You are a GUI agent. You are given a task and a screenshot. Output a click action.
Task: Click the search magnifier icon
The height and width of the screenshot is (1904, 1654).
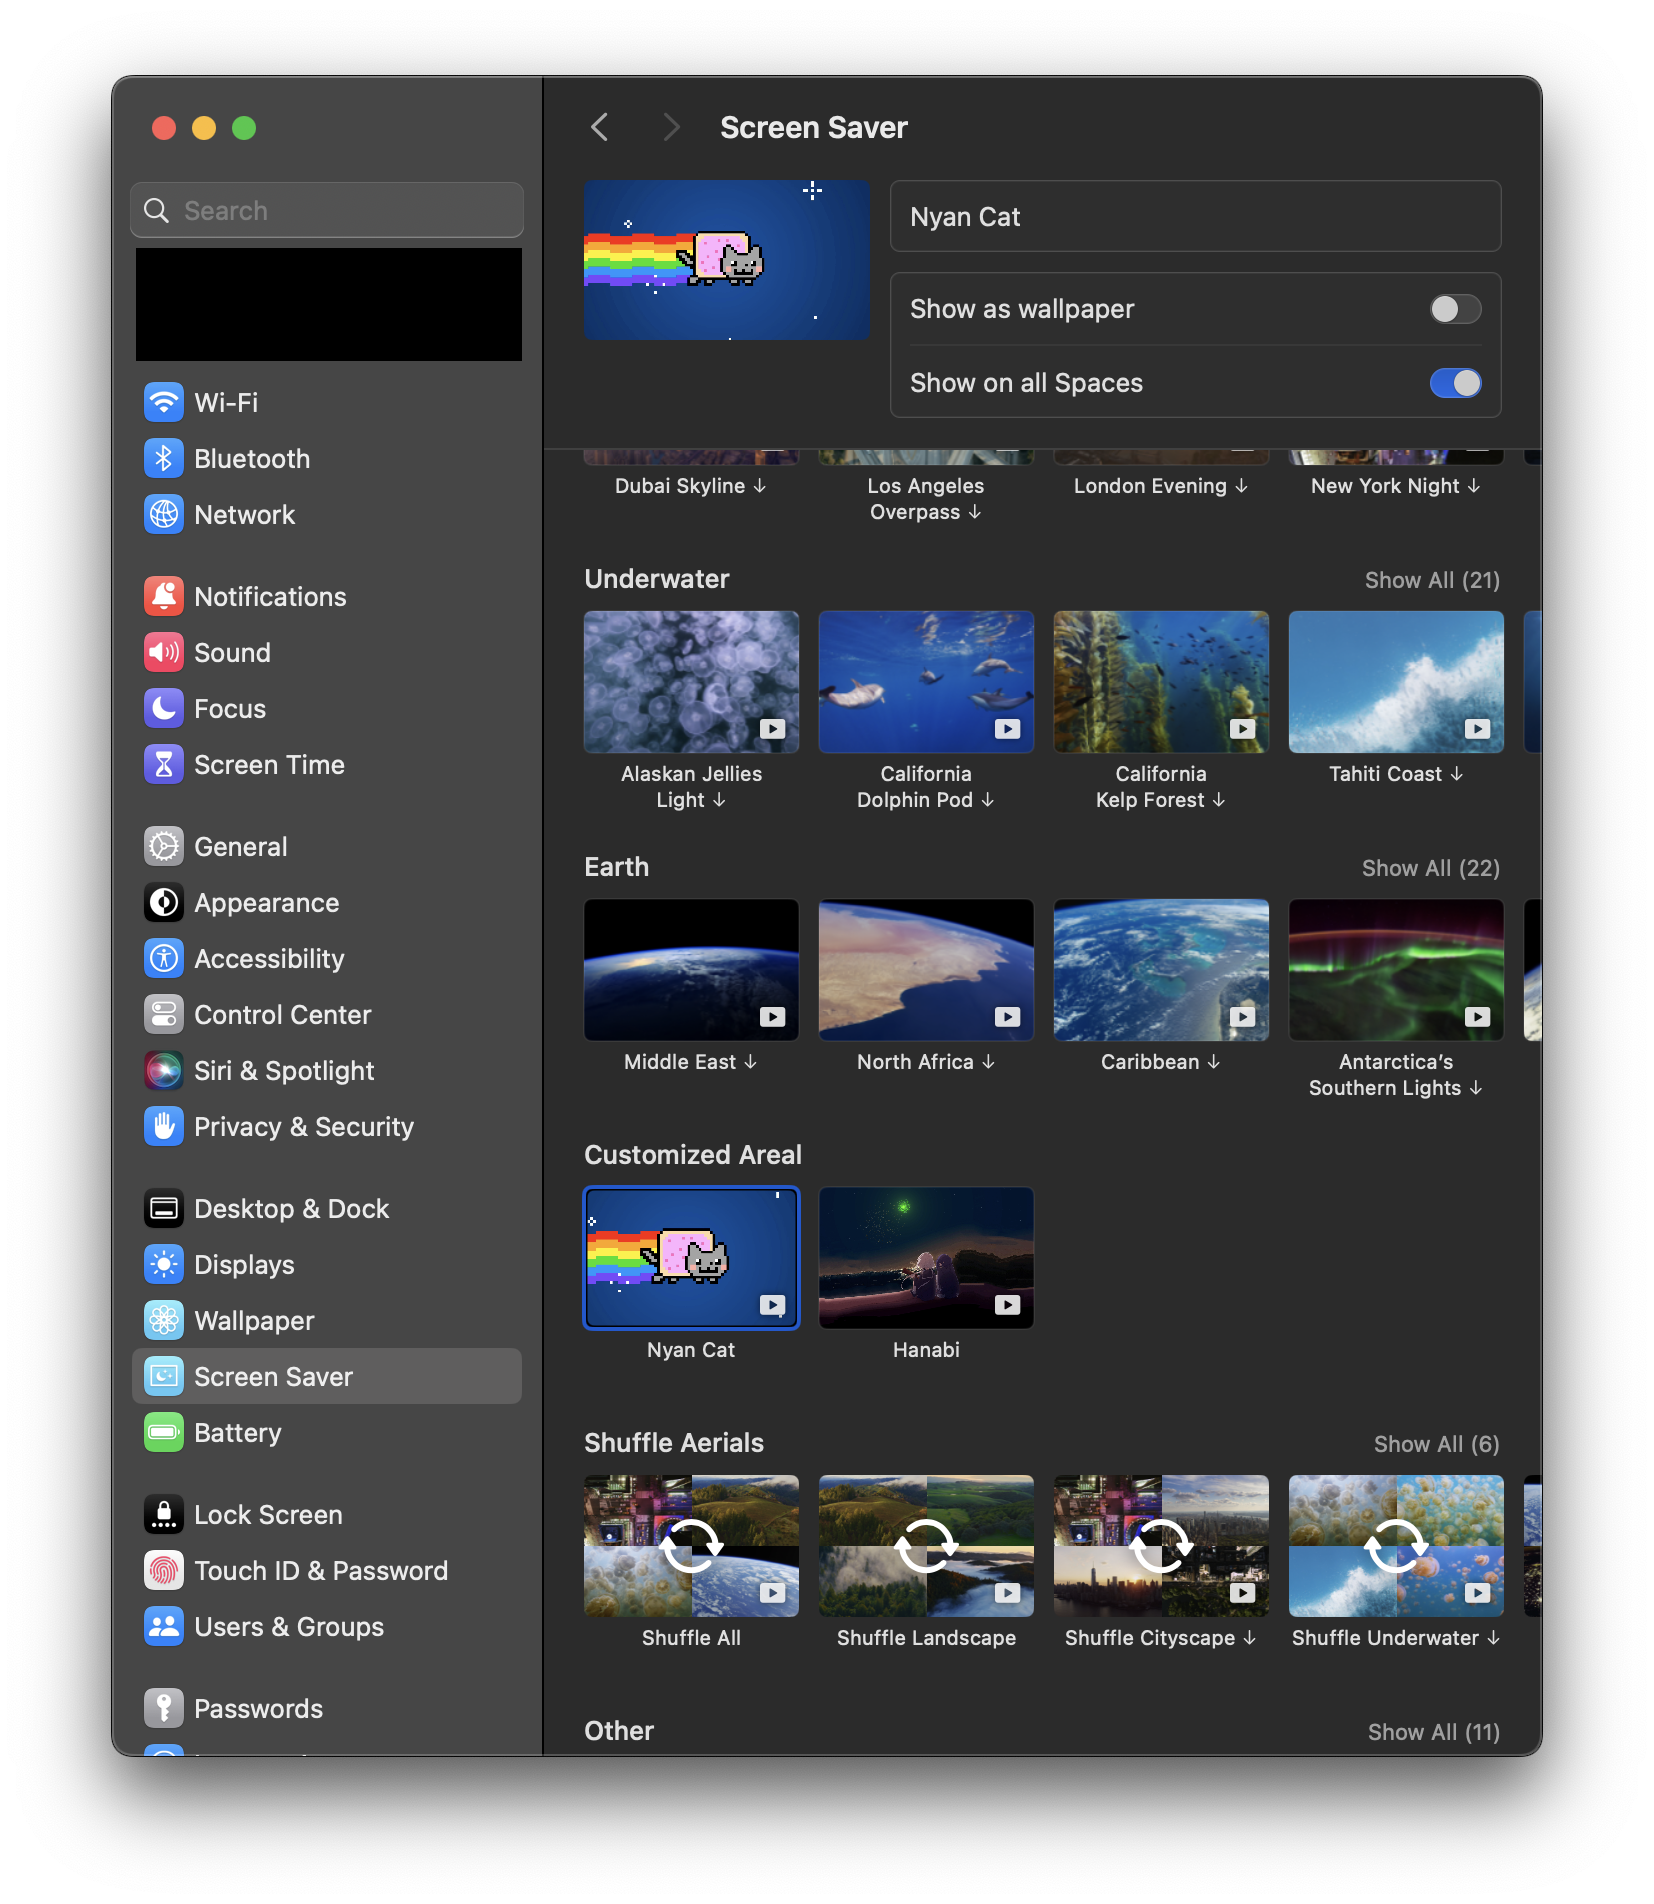coord(157,210)
